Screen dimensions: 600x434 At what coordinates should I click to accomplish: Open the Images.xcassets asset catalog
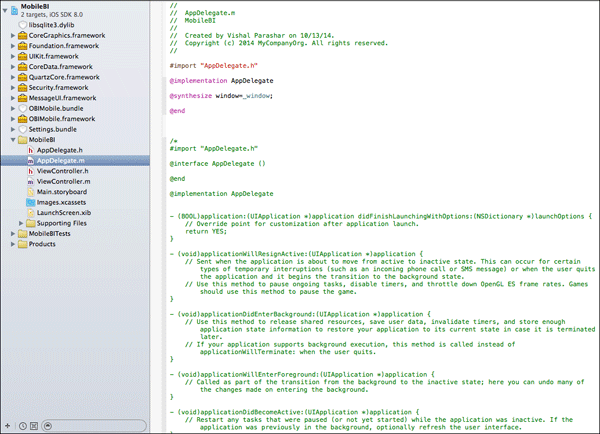coord(62,203)
